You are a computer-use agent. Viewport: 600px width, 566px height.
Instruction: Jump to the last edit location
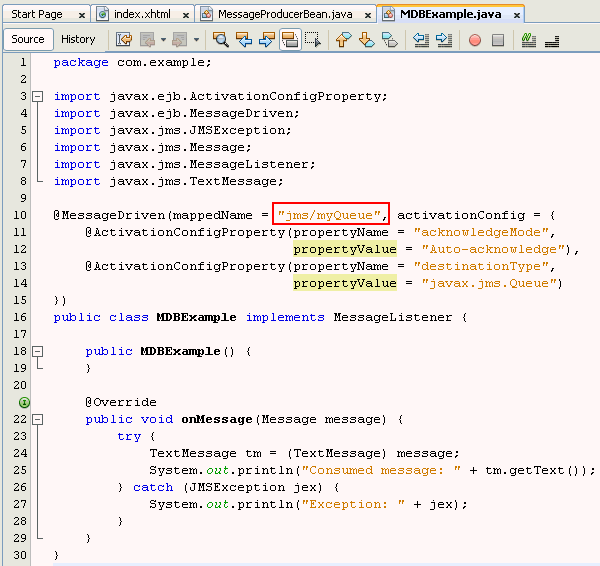point(124,40)
